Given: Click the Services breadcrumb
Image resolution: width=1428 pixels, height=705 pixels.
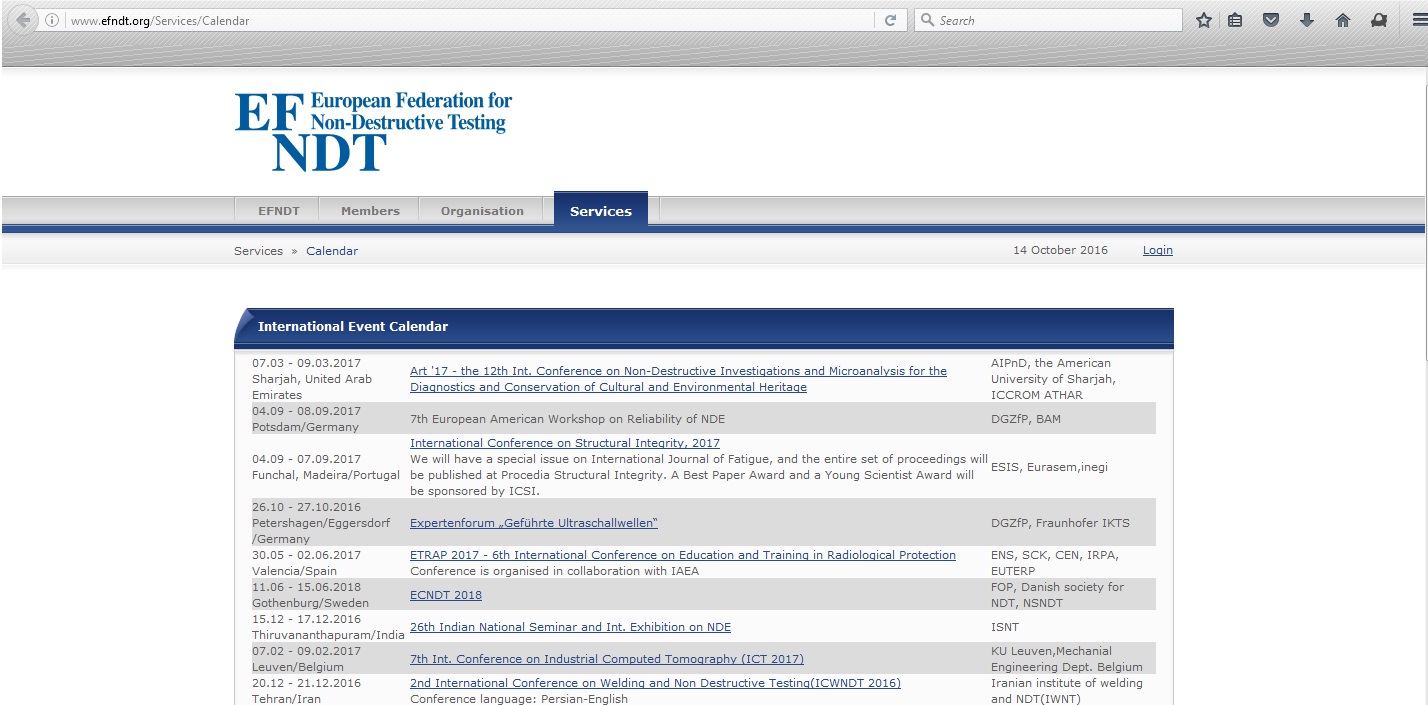Looking at the screenshot, I should tap(258, 251).
